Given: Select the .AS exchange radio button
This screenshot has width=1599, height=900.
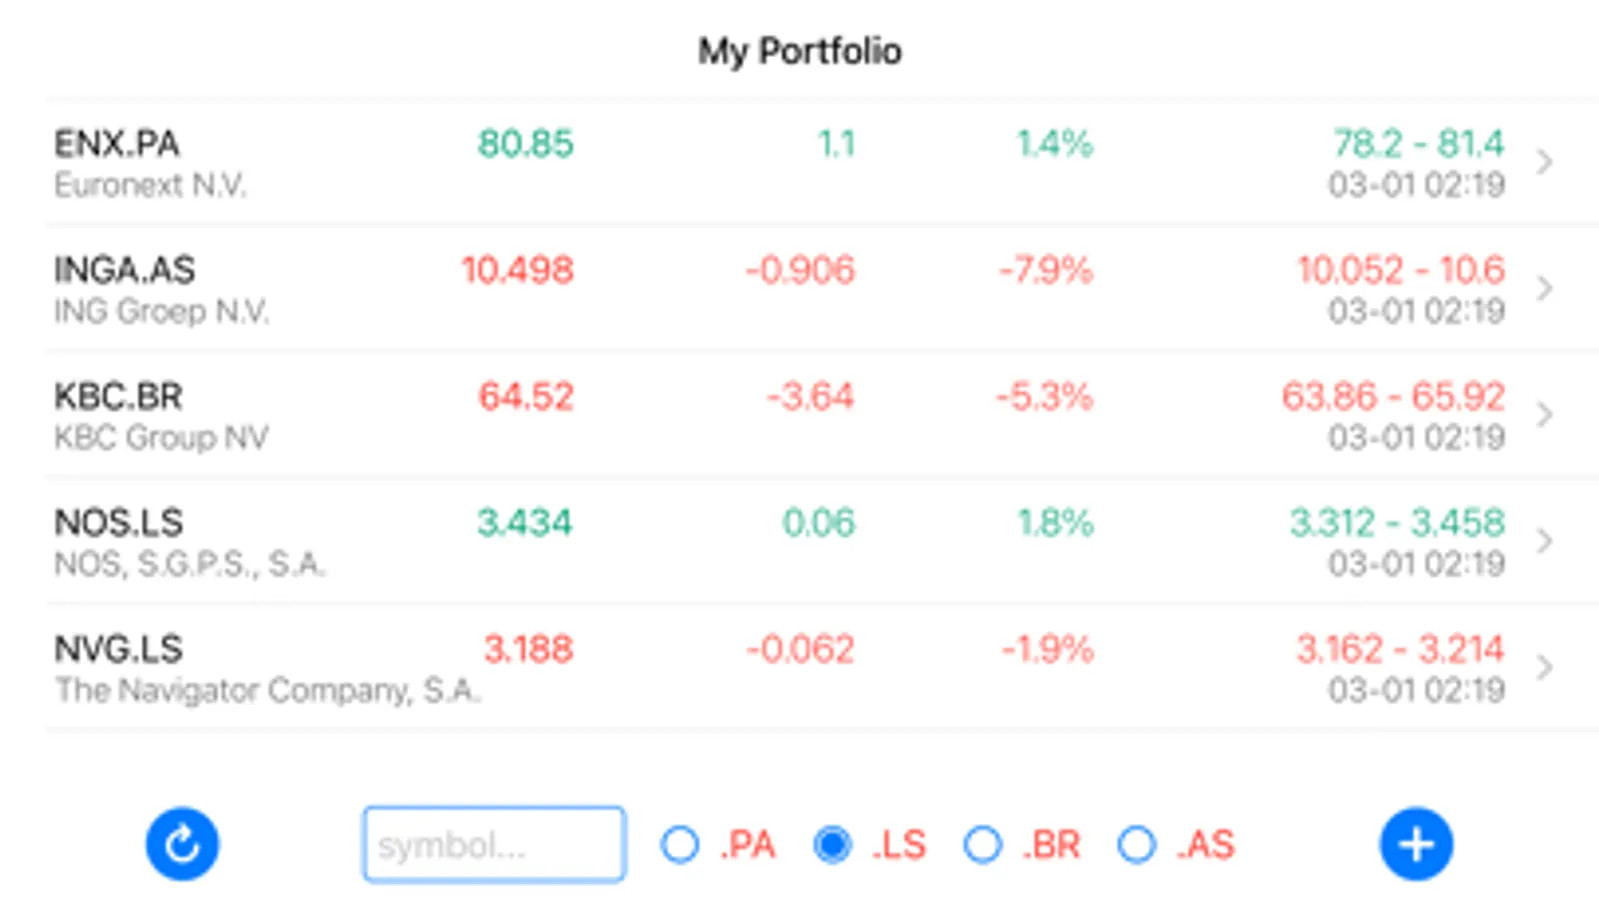Looking at the screenshot, I should pyautogui.click(x=1137, y=845).
